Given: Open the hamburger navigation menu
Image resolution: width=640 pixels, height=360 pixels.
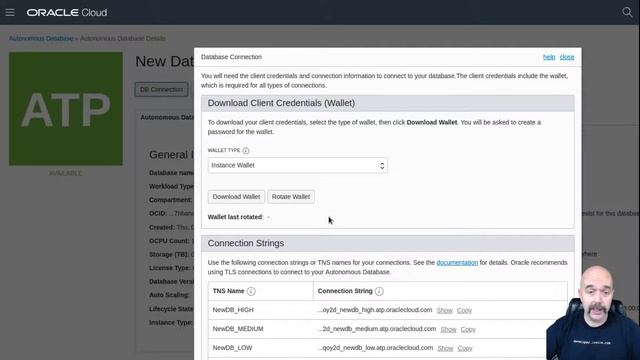Looking at the screenshot, I should point(10,13).
